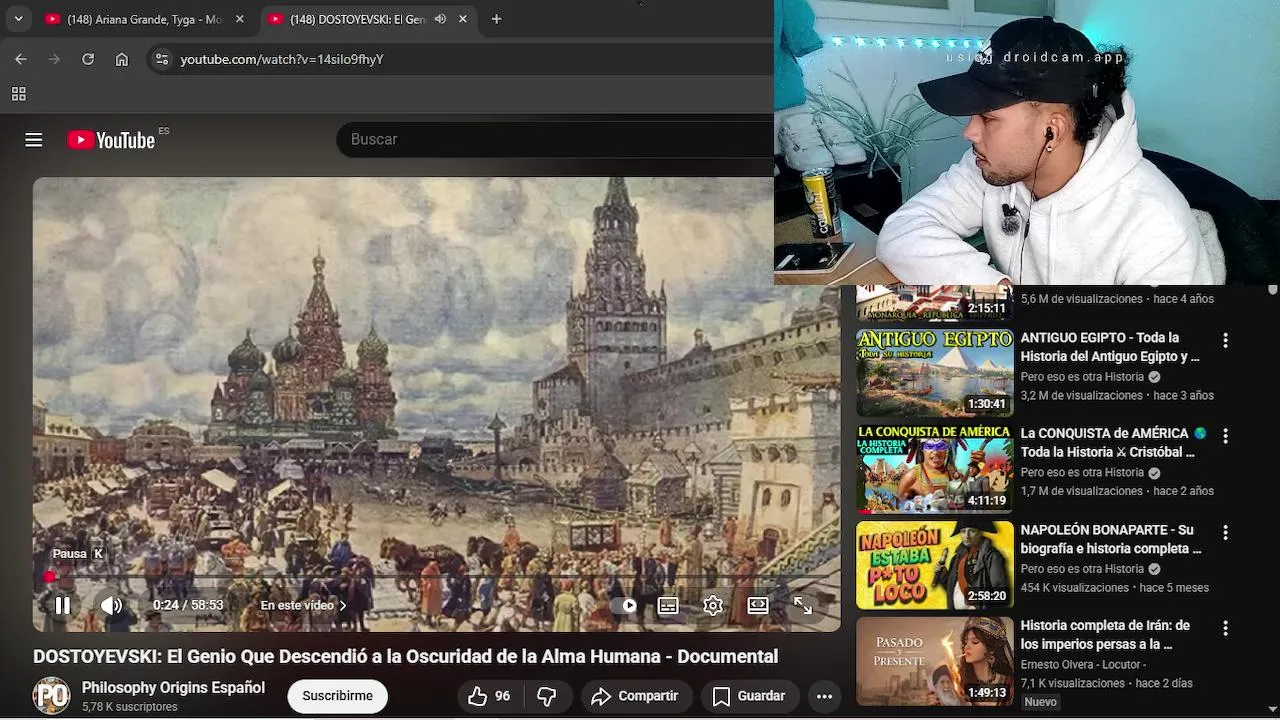
Task: Open 'Historia completa de Irán' video title
Action: [x=1105, y=635]
